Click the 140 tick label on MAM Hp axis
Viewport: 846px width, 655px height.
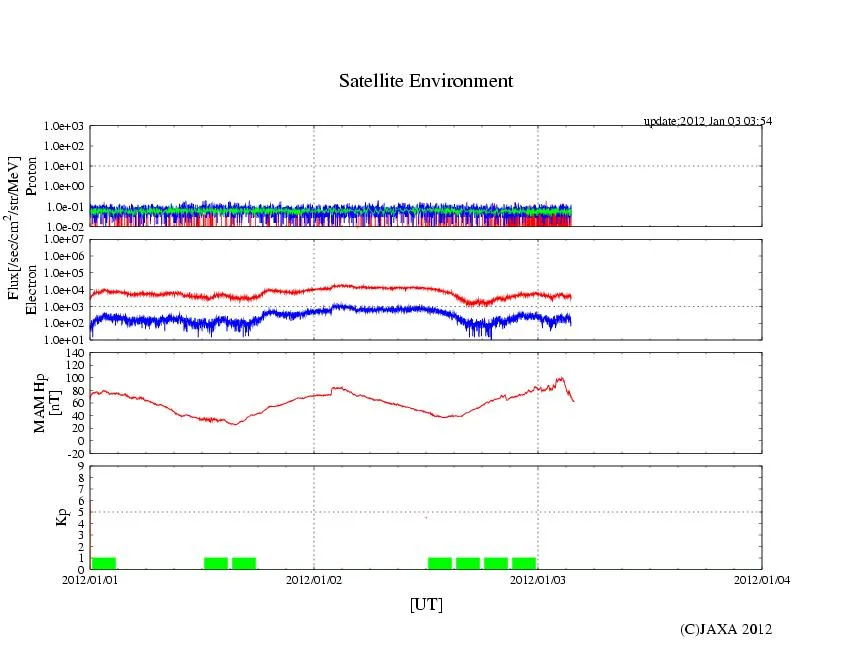(x=74, y=353)
